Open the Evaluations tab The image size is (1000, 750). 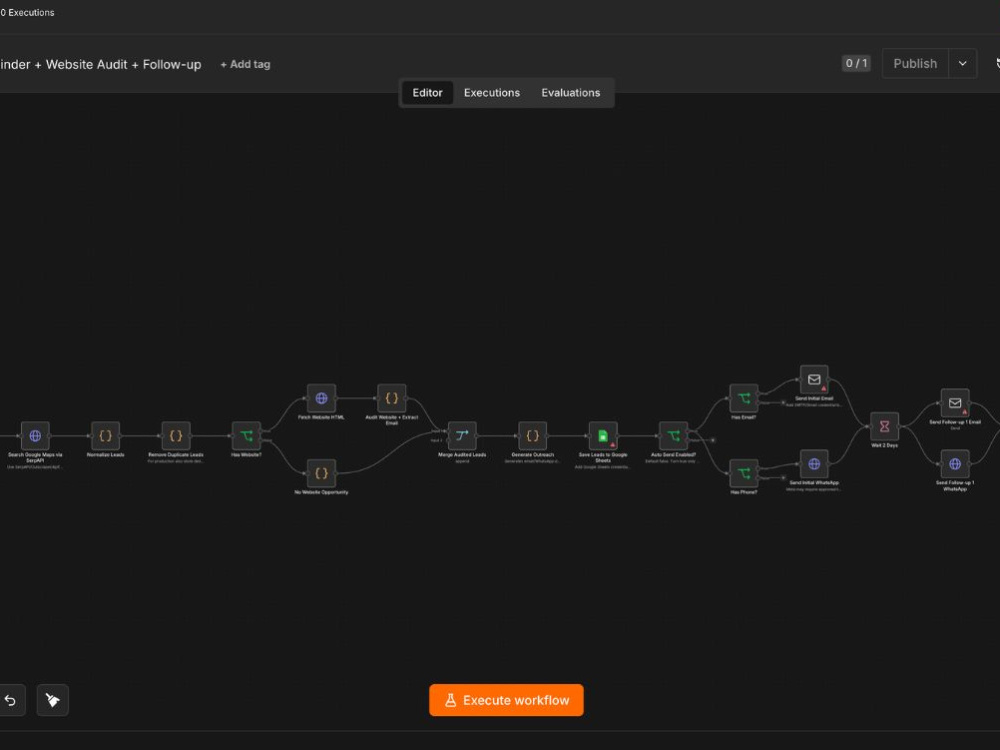coord(571,92)
